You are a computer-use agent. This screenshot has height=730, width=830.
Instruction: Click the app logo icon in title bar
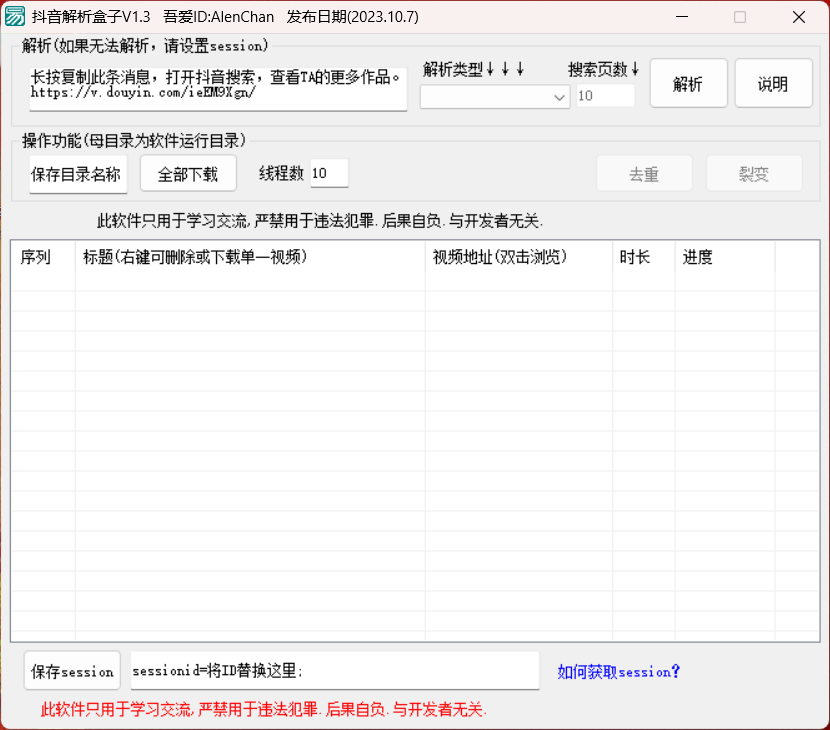[x=14, y=16]
